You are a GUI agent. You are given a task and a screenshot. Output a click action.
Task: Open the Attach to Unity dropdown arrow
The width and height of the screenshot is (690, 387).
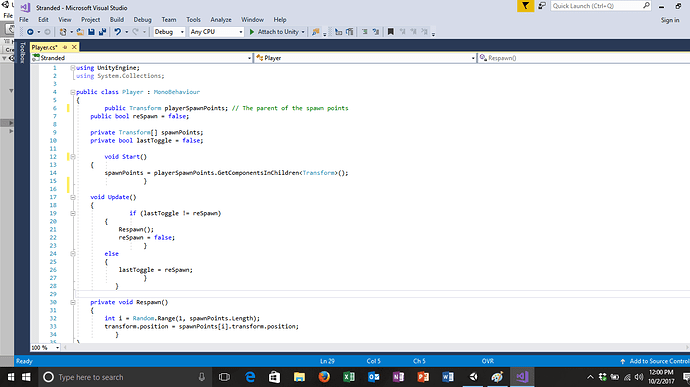point(303,32)
